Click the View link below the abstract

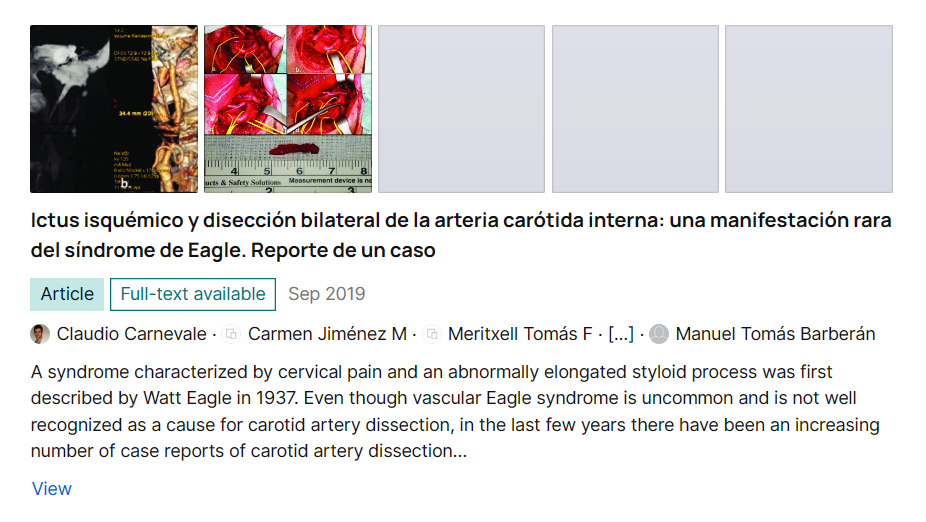coord(52,489)
